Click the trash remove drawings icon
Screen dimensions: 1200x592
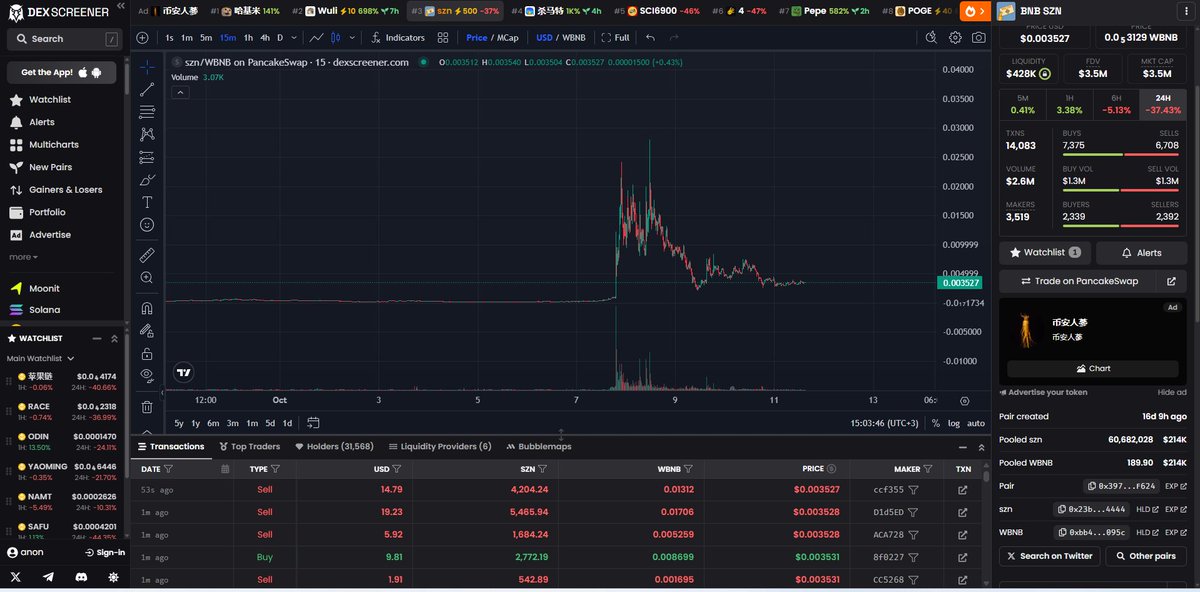147,407
